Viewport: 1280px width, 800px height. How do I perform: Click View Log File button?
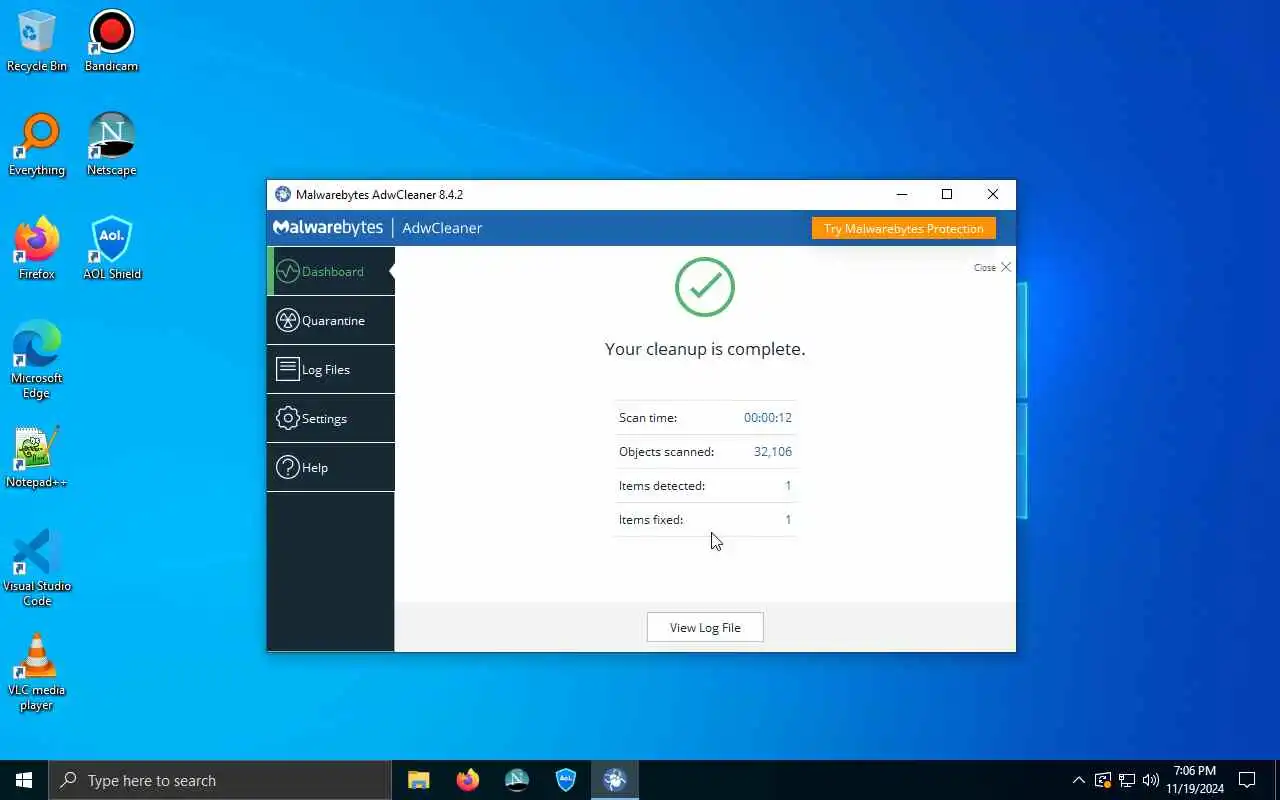point(705,627)
